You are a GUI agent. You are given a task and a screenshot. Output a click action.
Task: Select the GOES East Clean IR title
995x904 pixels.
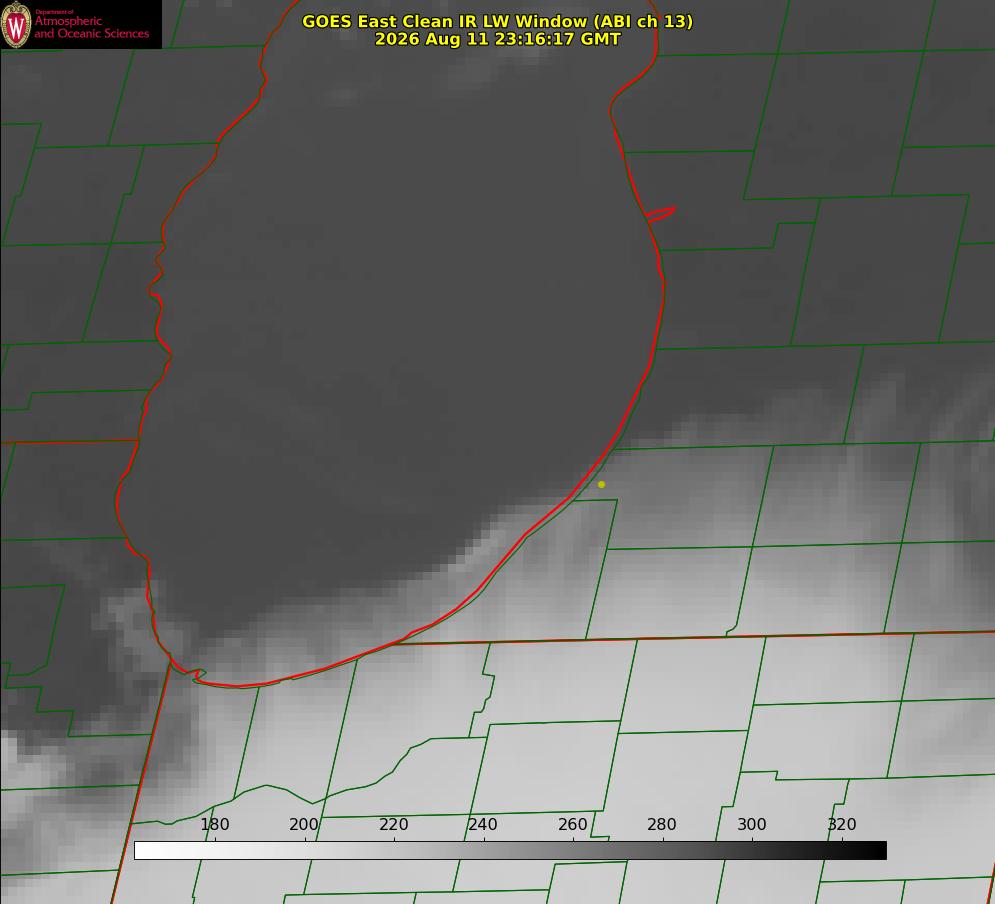click(x=498, y=21)
